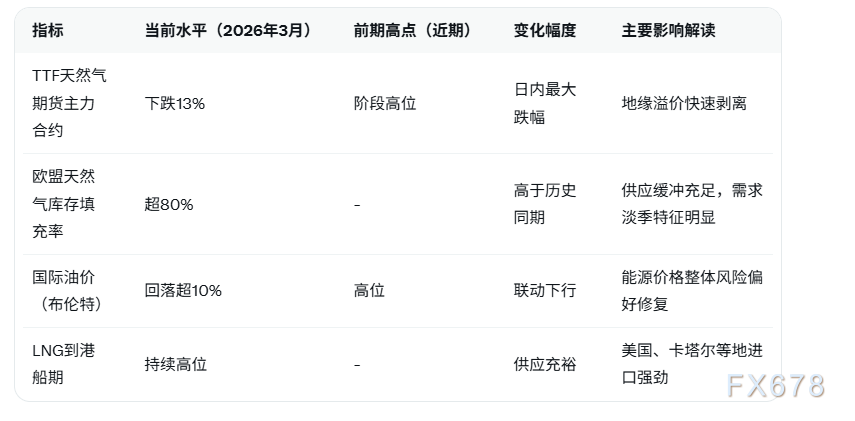Click the FX678 watermark logo
855x421 pixels.
pyautogui.click(x=776, y=386)
